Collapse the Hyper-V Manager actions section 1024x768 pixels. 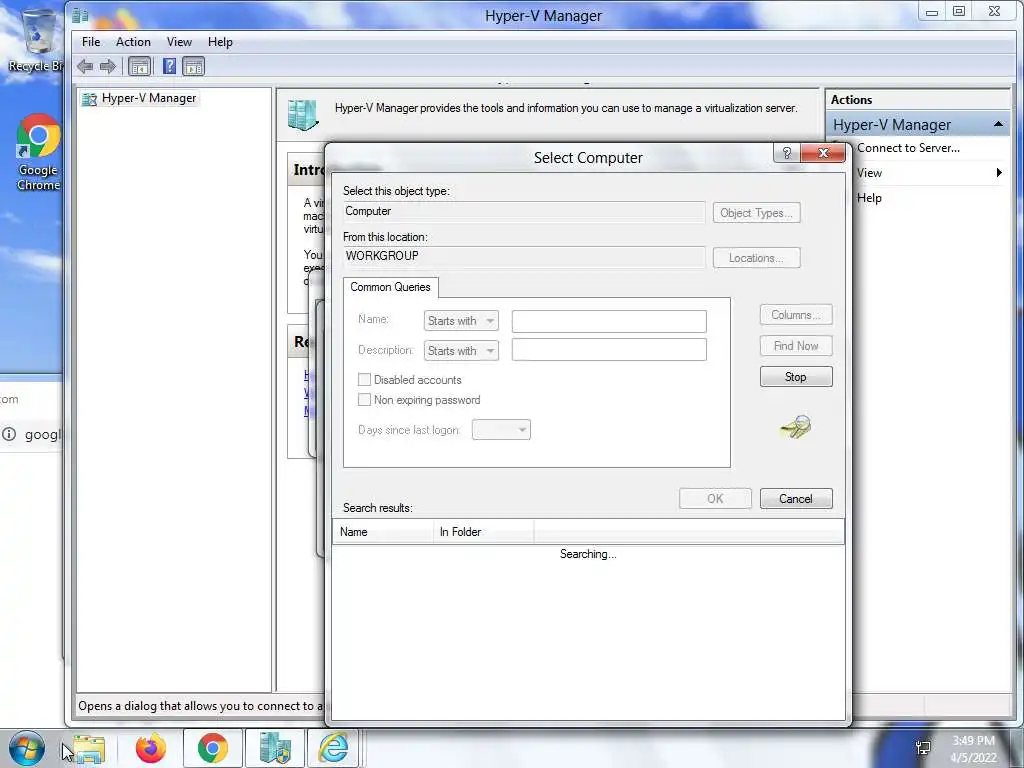(x=998, y=124)
